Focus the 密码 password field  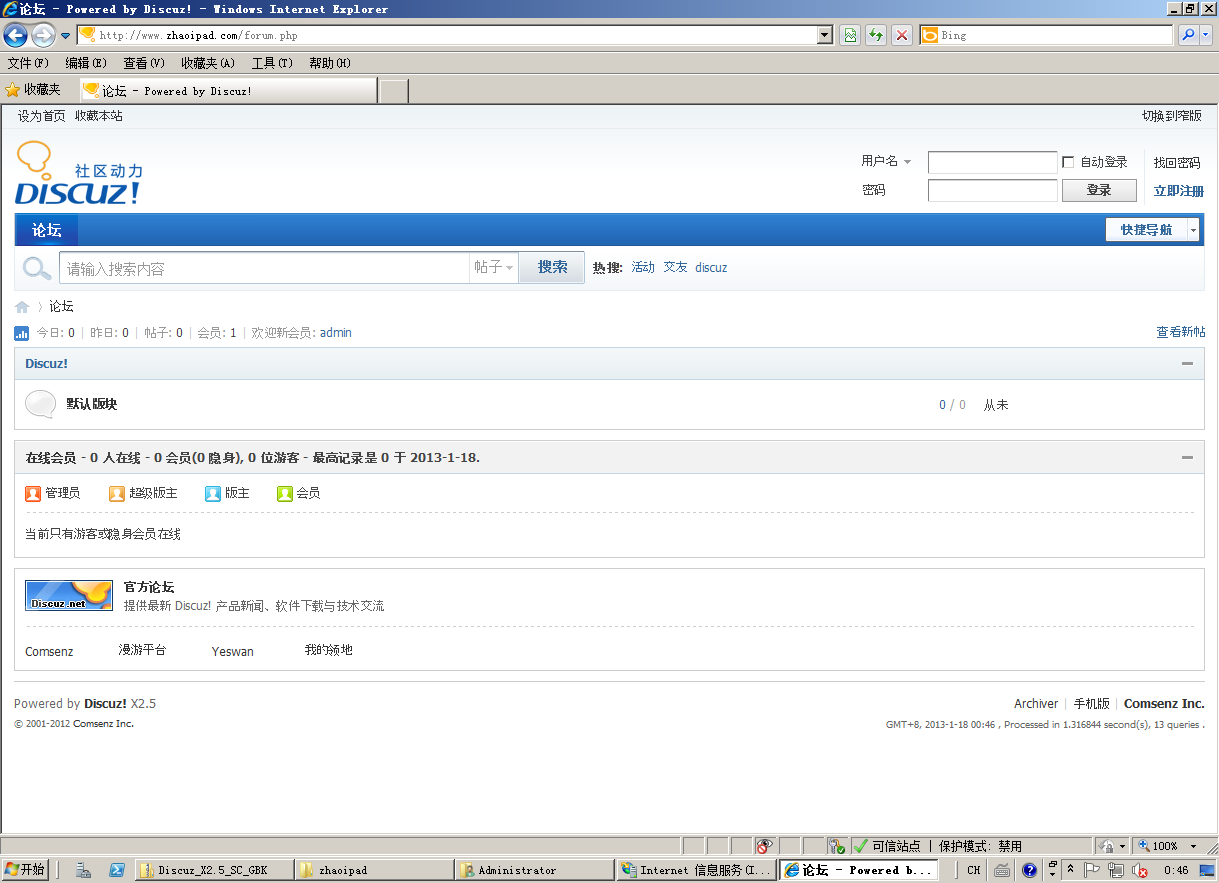tap(992, 190)
